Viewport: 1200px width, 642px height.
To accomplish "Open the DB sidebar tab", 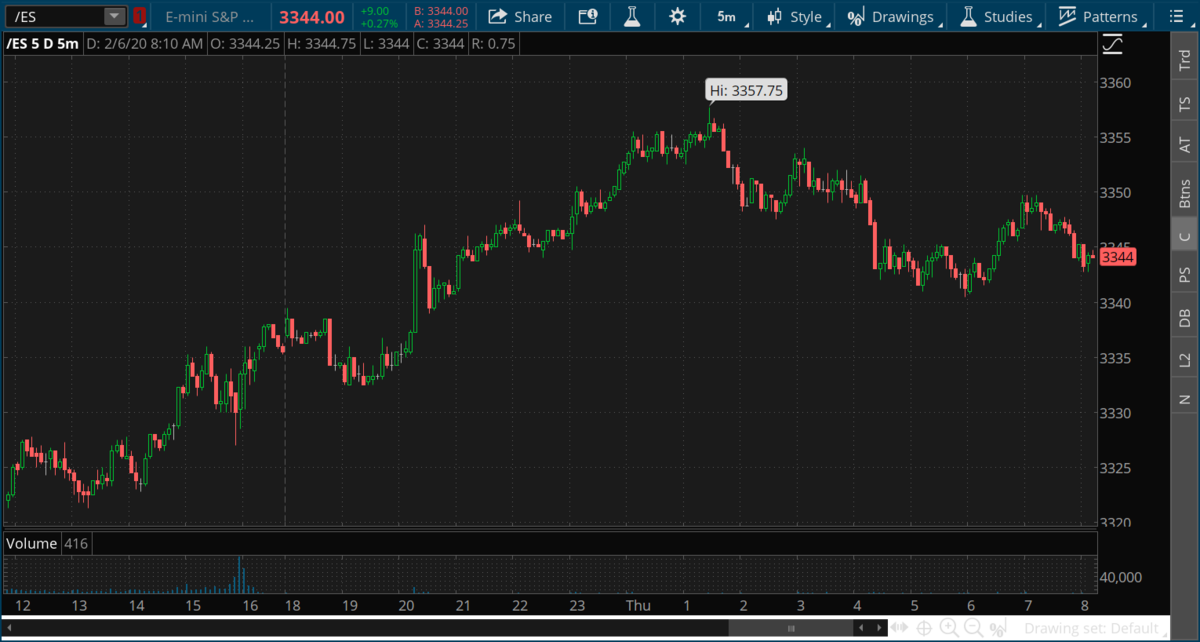I will [1185, 317].
